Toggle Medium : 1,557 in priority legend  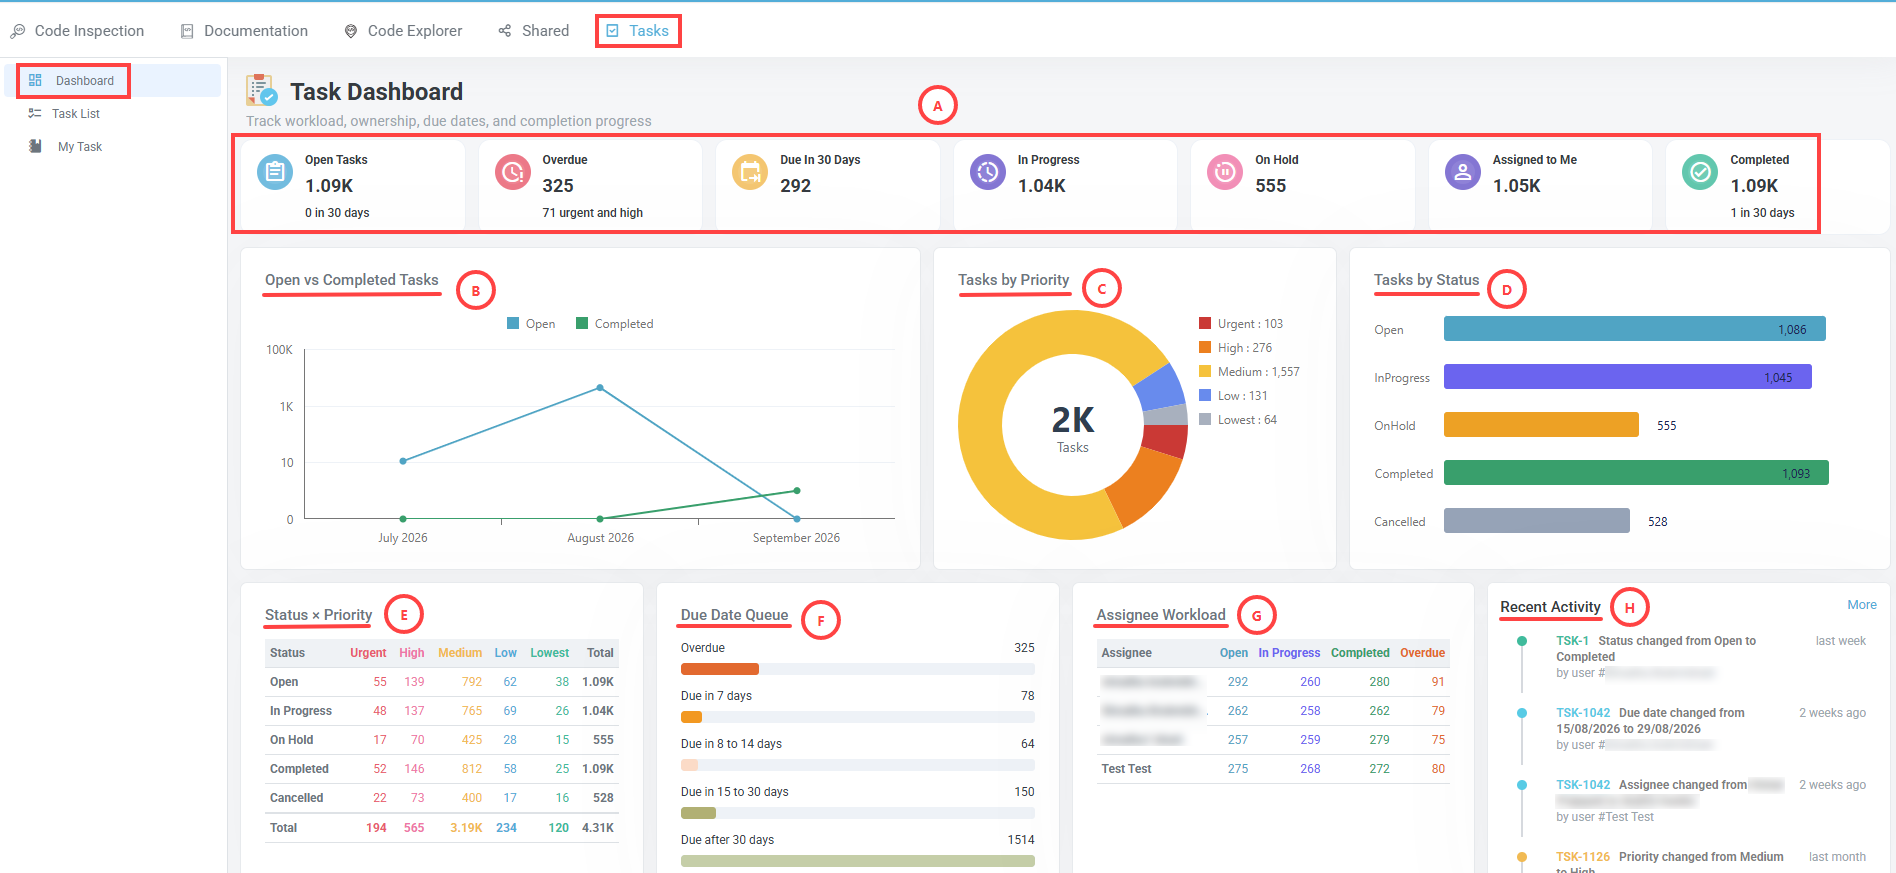[1250, 372]
